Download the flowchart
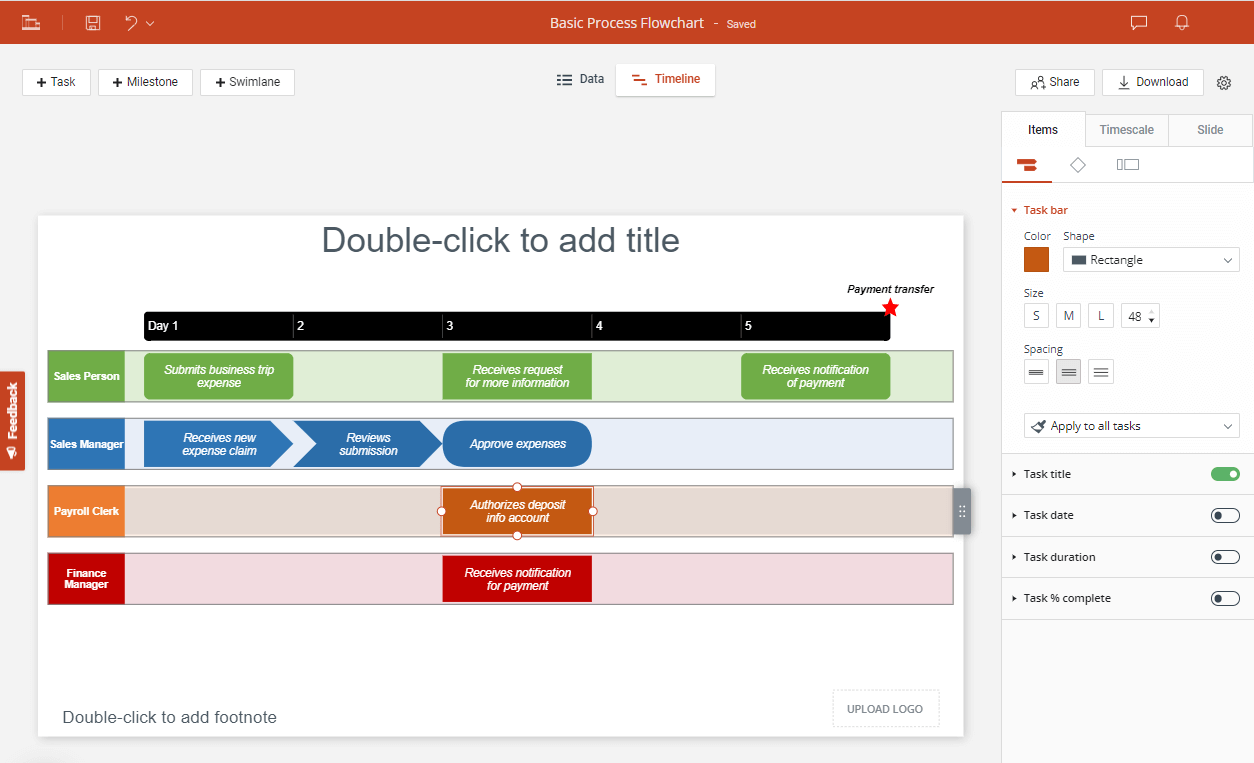The width and height of the screenshot is (1254, 763). 1152,82
